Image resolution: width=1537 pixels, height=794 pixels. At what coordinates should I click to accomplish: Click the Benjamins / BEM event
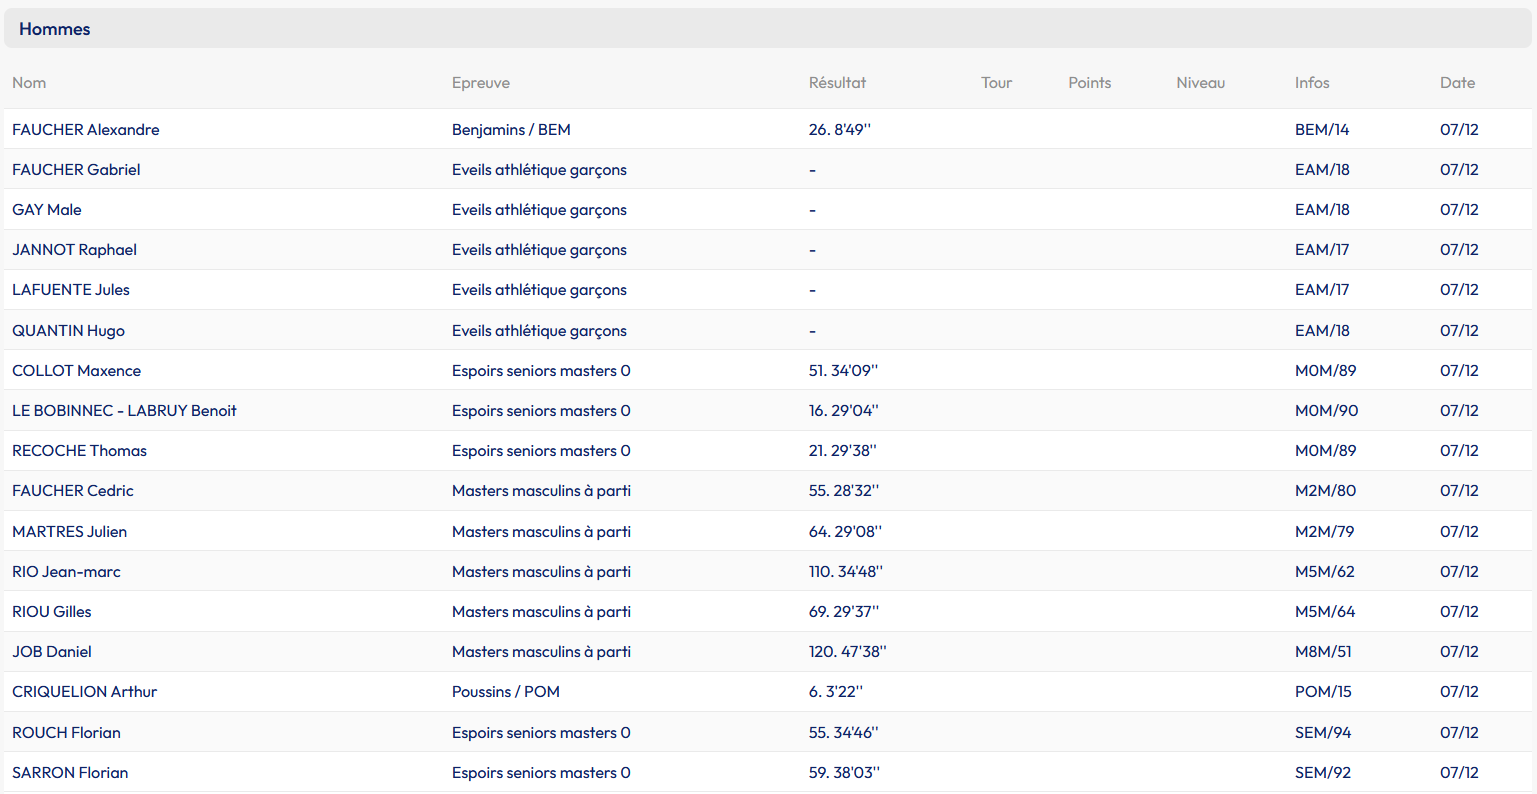pyautogui.click(x=511, y=130)
